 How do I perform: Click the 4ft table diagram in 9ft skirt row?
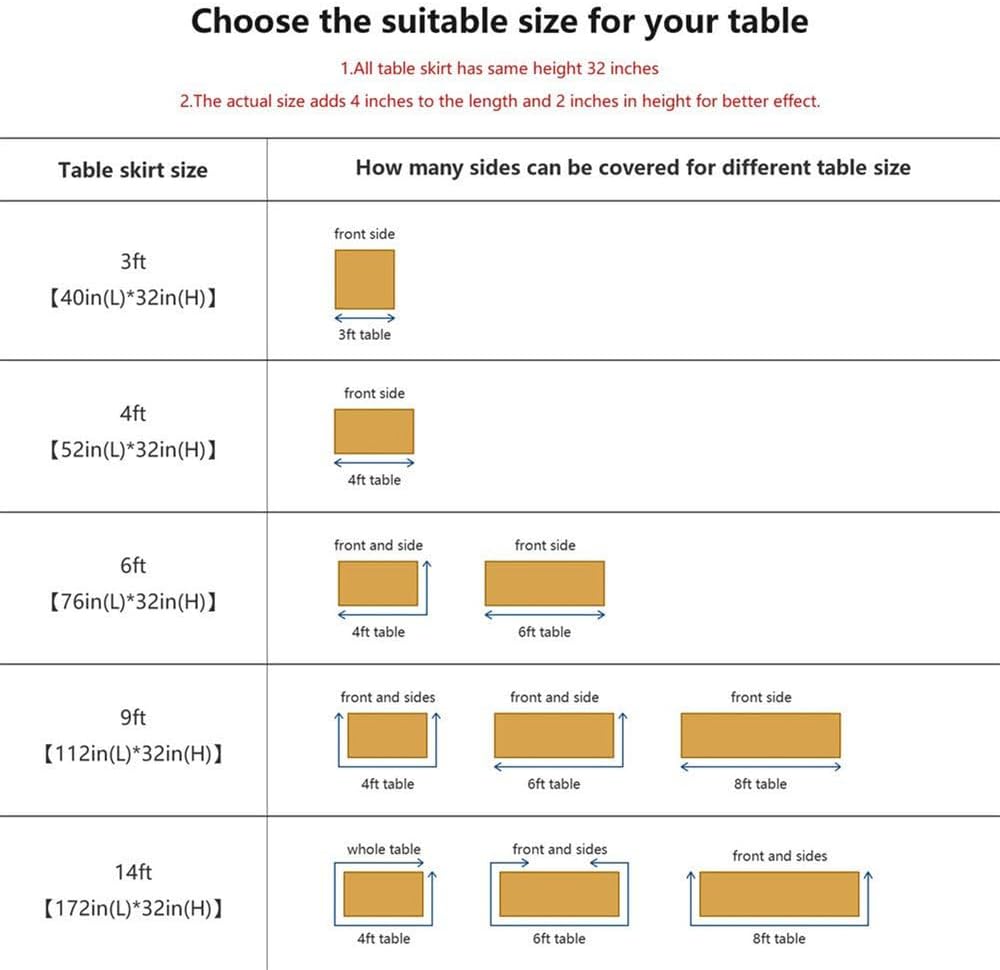387,735
